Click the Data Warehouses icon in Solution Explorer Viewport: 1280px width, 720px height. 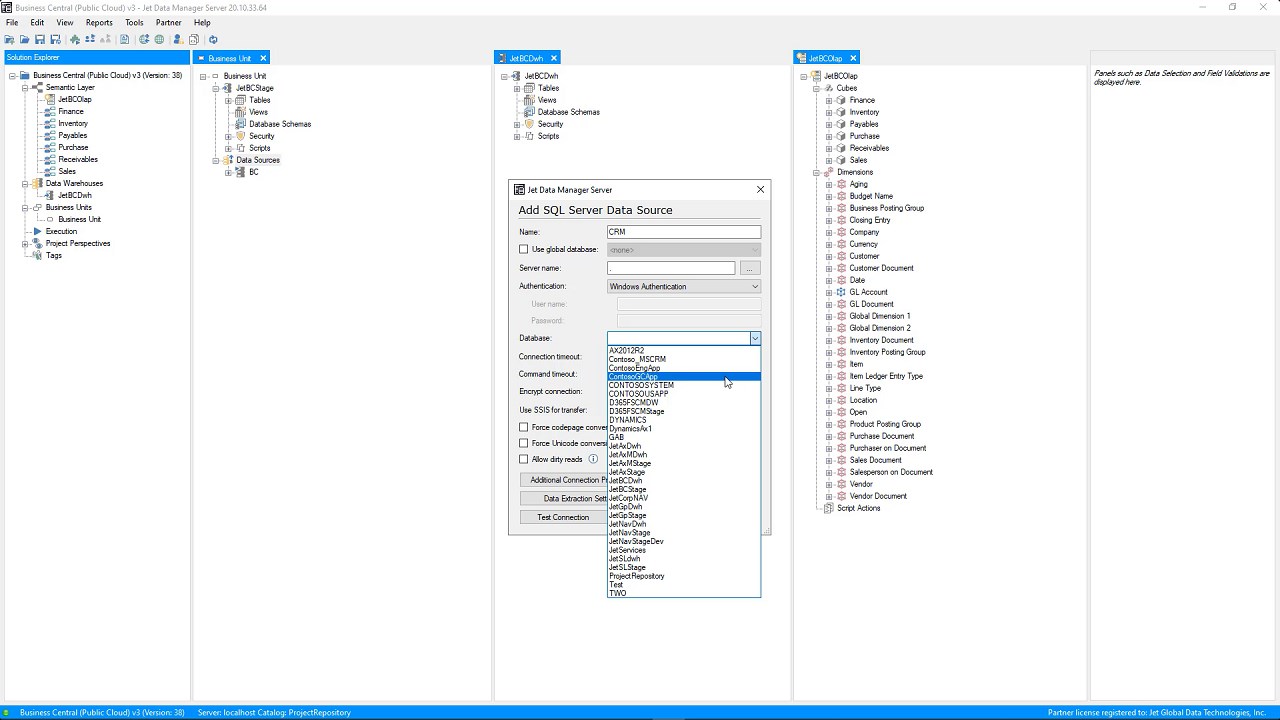click(x=38, y=183)
